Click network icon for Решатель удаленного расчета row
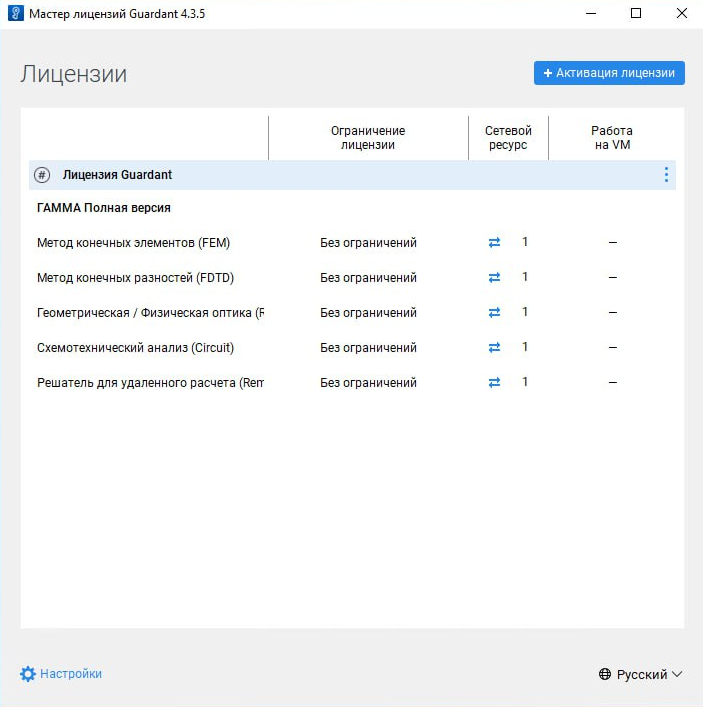 click(494, 383)
